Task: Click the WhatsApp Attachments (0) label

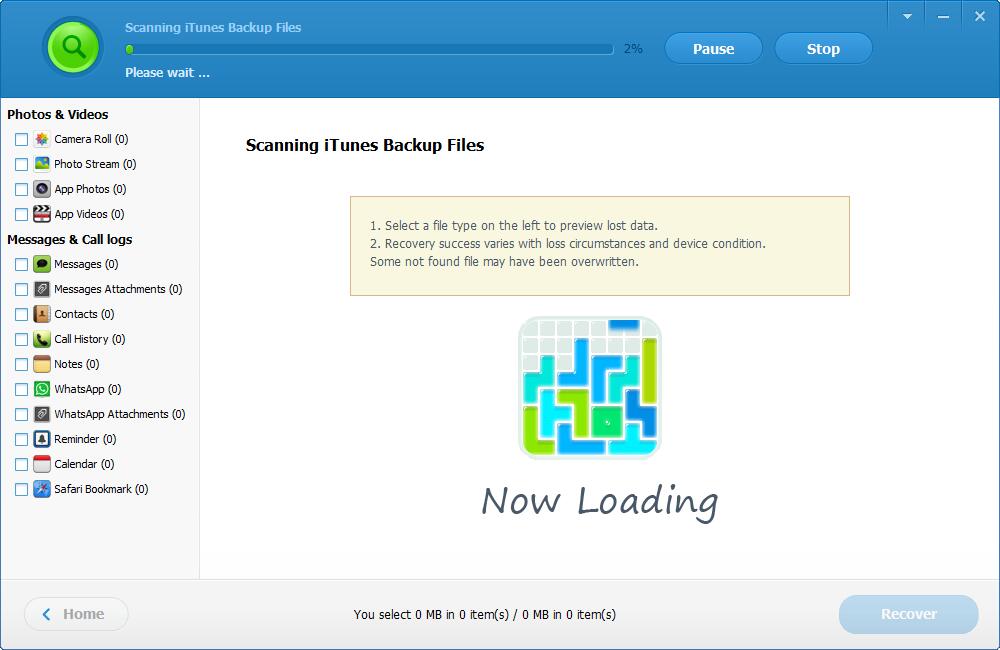Action: click(x=120, y=414)
